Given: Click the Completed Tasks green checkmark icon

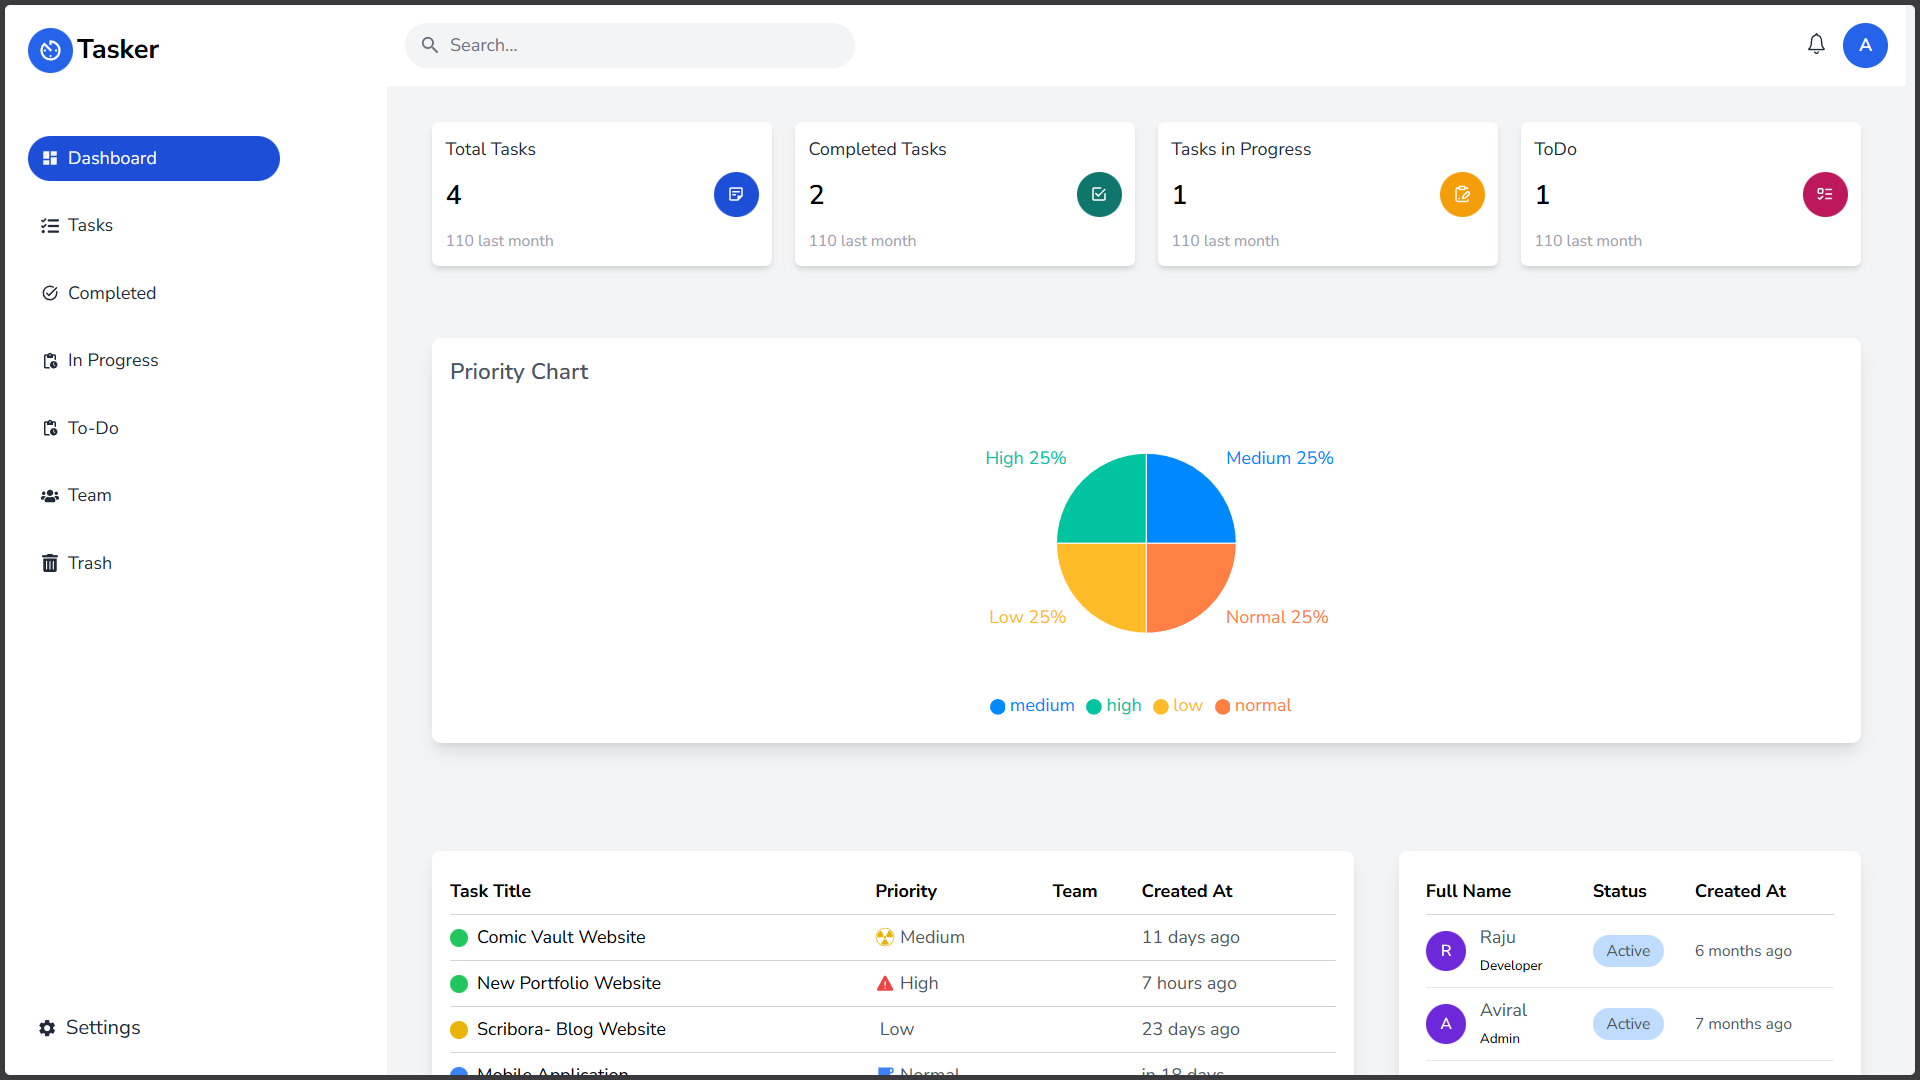Looking at the screenshot, I should (1099, 195).
